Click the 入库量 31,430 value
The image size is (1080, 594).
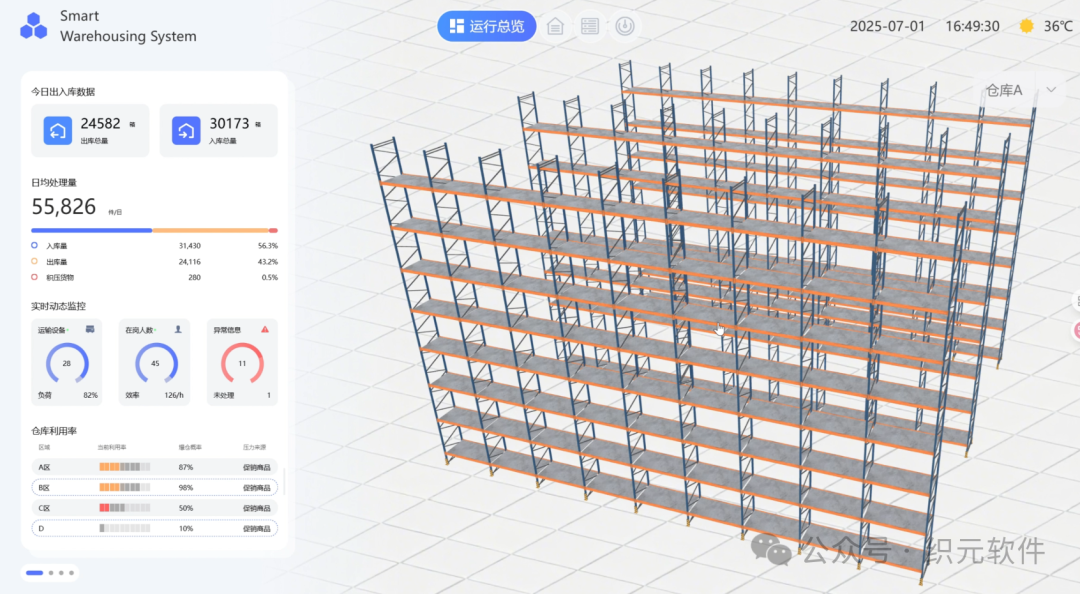pyautogui.click(x=189, y=245)
